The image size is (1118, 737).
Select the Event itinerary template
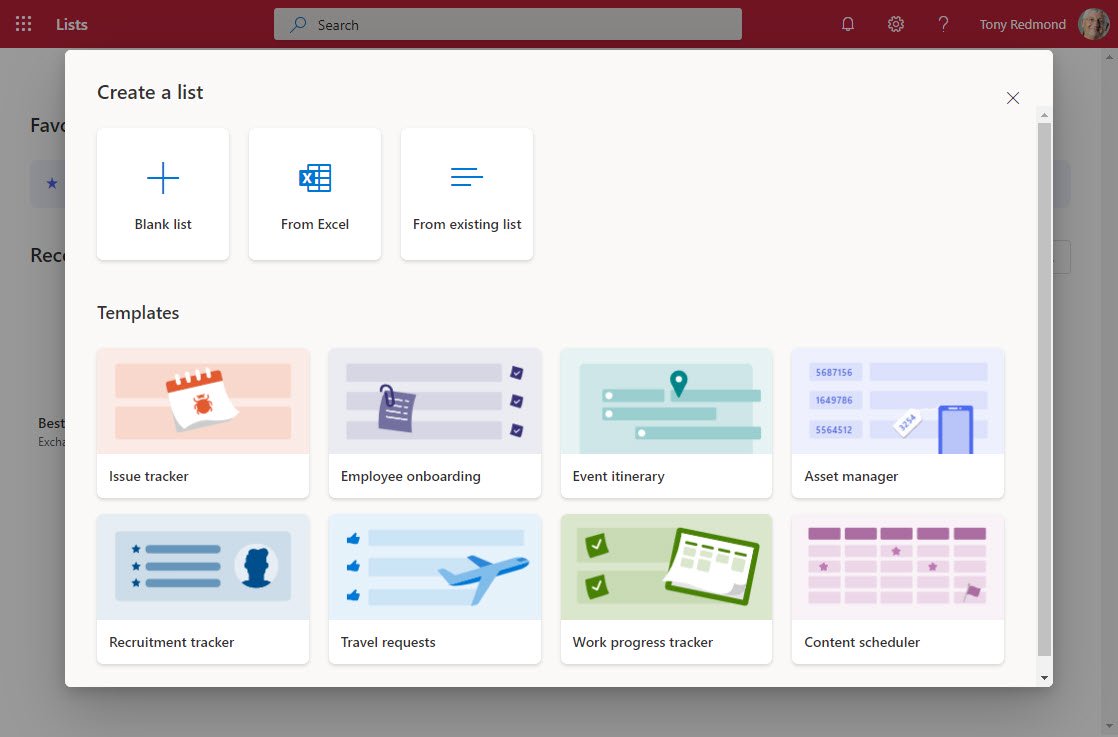tap(666, 423)
